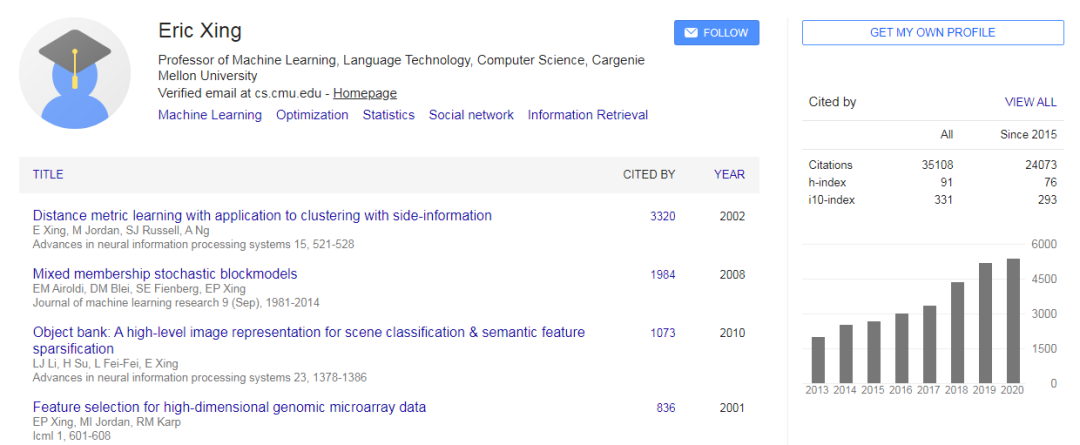Image resolution: width=1080 pixels, height=445 pixels.
Task: Click the graduation cap profile avatar
Action: [x=75, y=73]
